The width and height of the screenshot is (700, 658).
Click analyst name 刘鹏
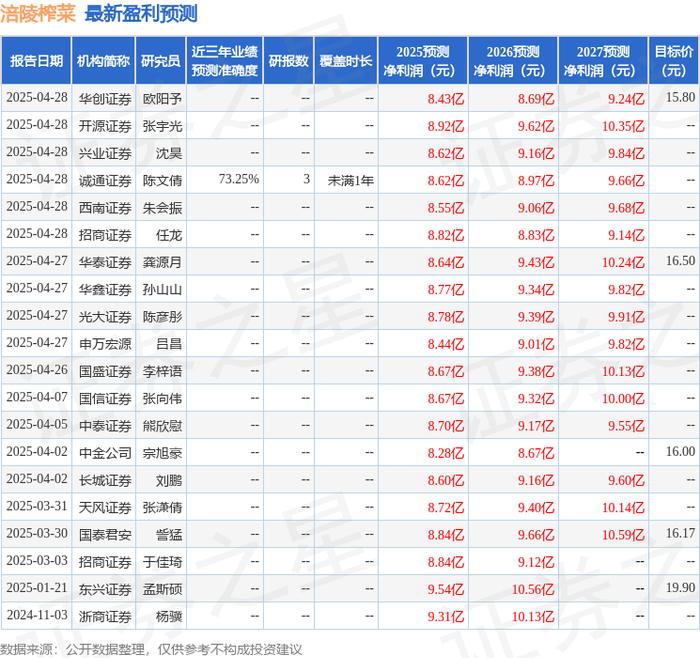pos(169,480)
